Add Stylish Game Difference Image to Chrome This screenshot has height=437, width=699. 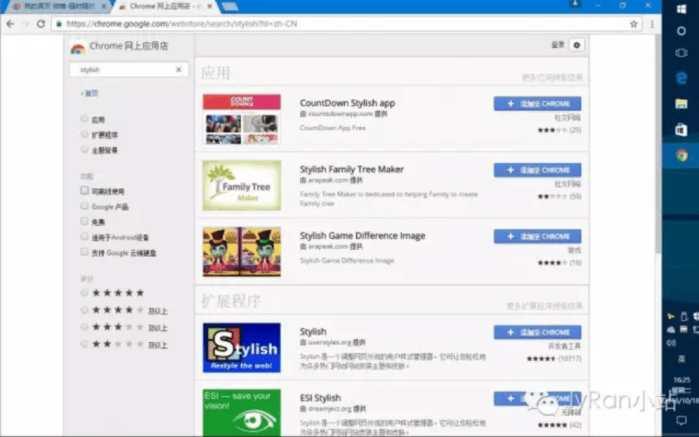click(x=537, y=236)
